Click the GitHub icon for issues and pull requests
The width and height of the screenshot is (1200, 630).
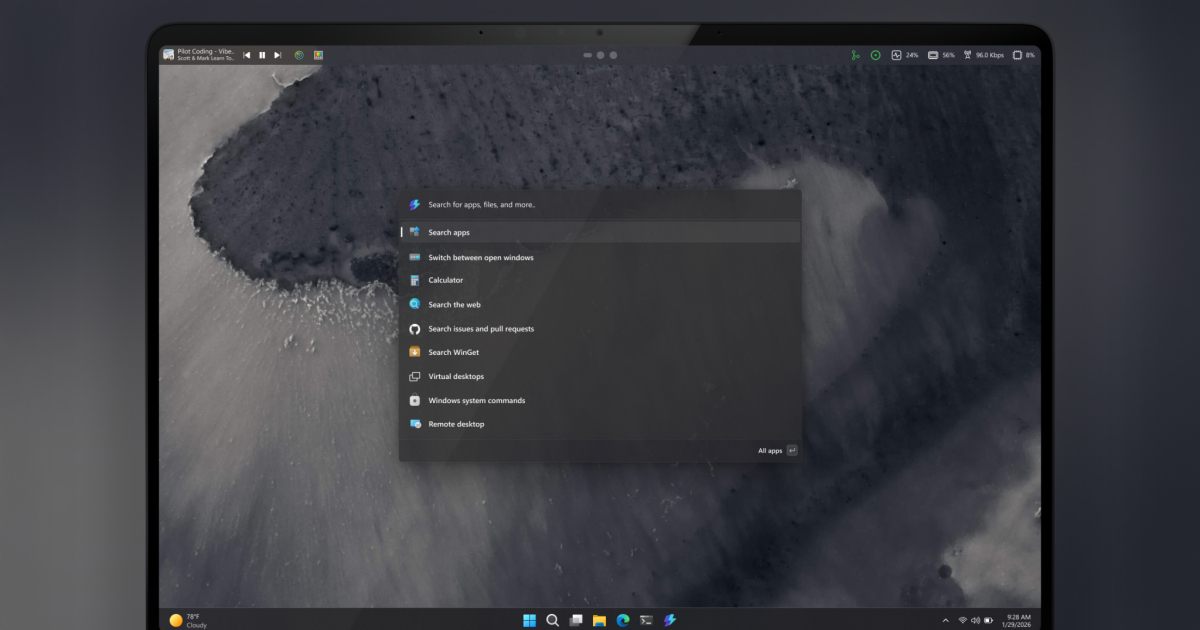(415, 328)
